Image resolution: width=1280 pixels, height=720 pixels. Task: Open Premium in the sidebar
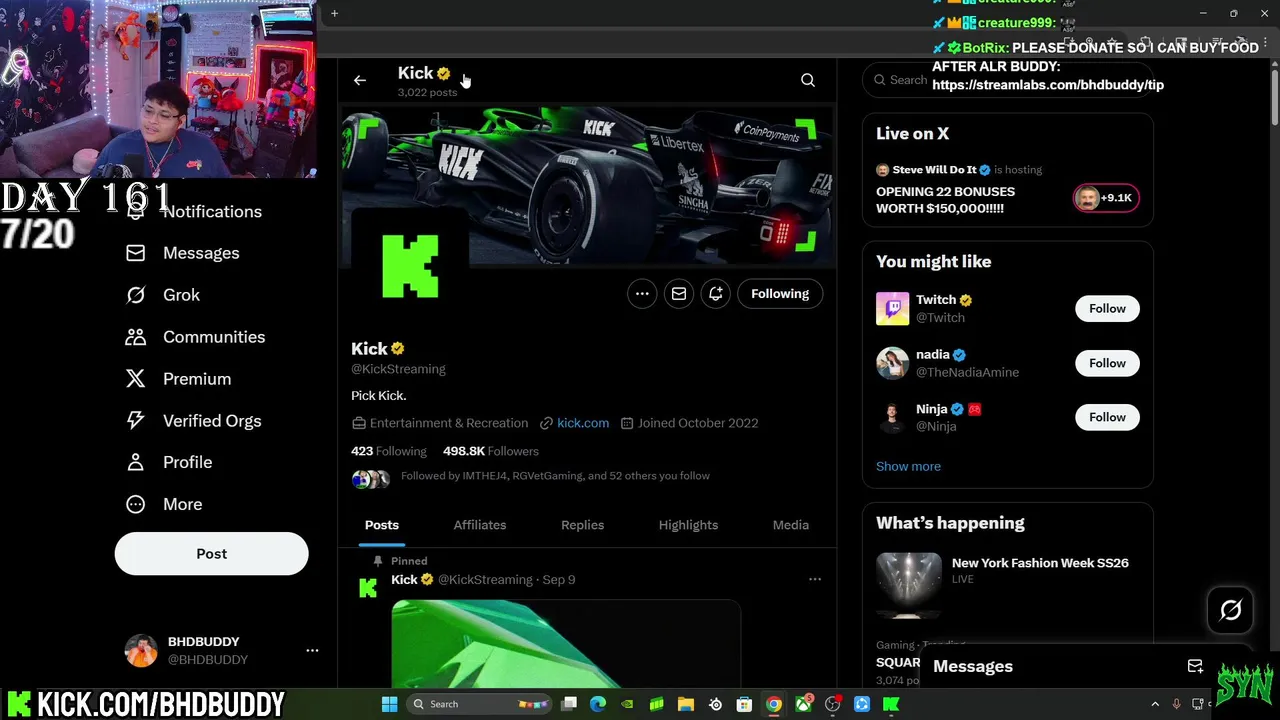197,379
